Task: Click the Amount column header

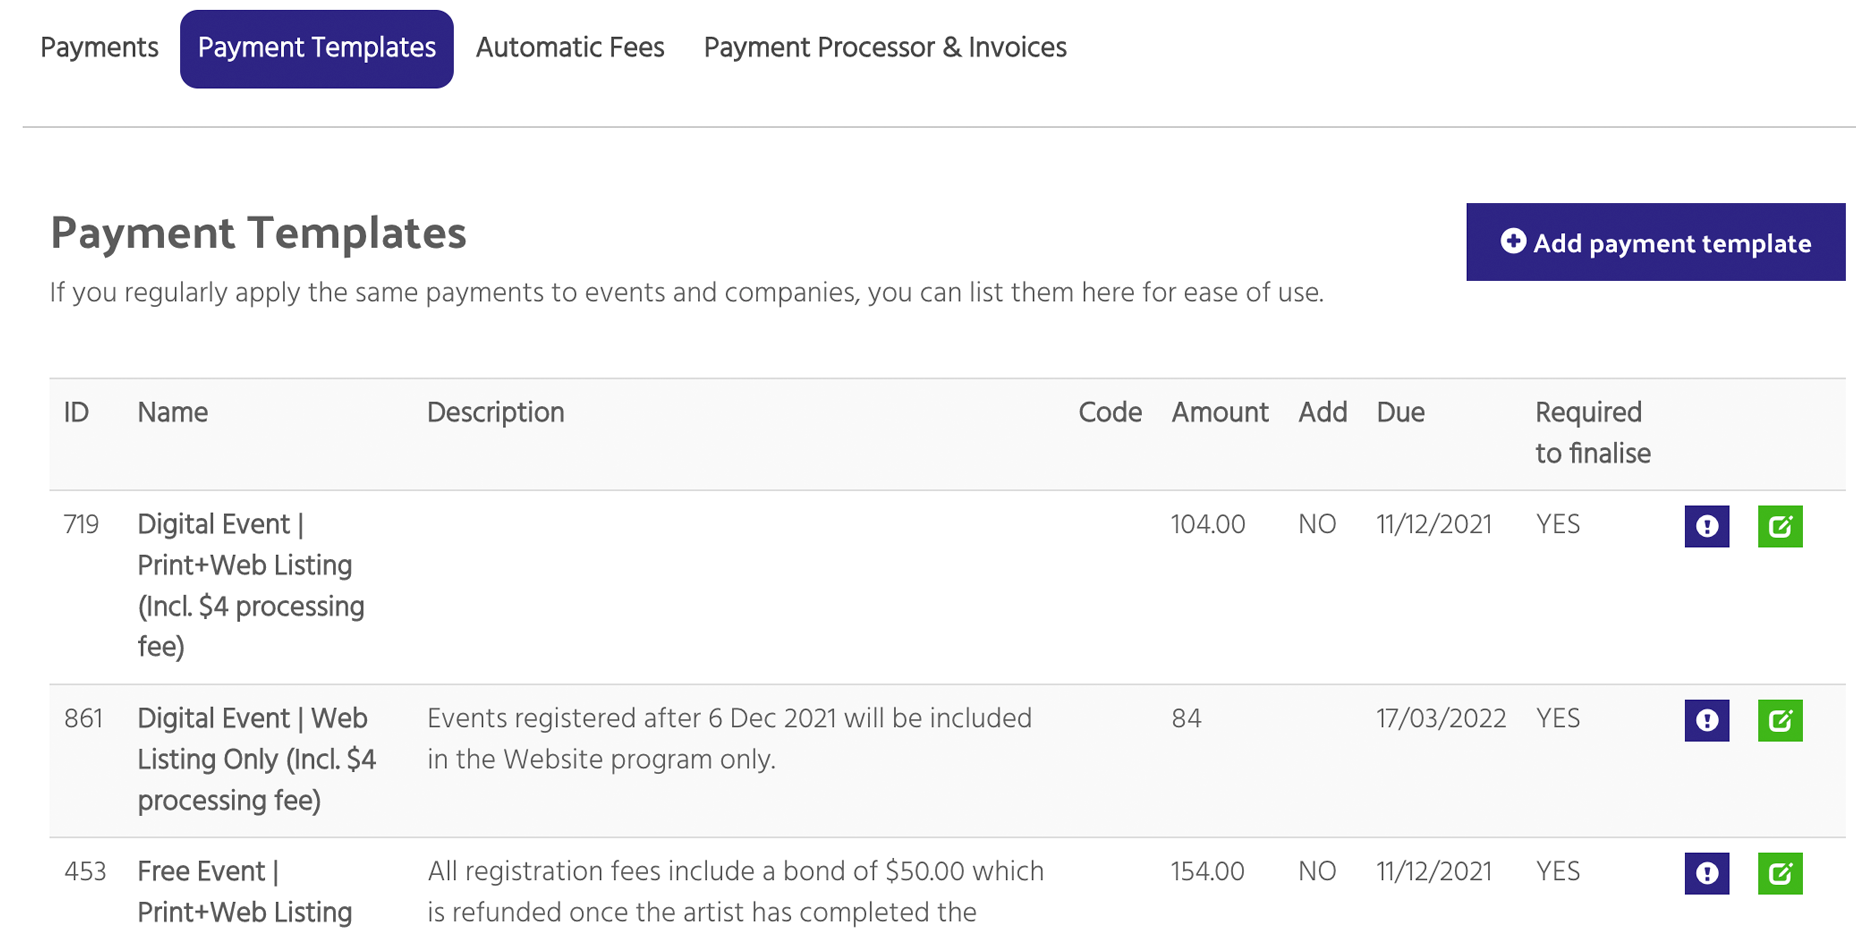Action: [x=1220, y=413]
